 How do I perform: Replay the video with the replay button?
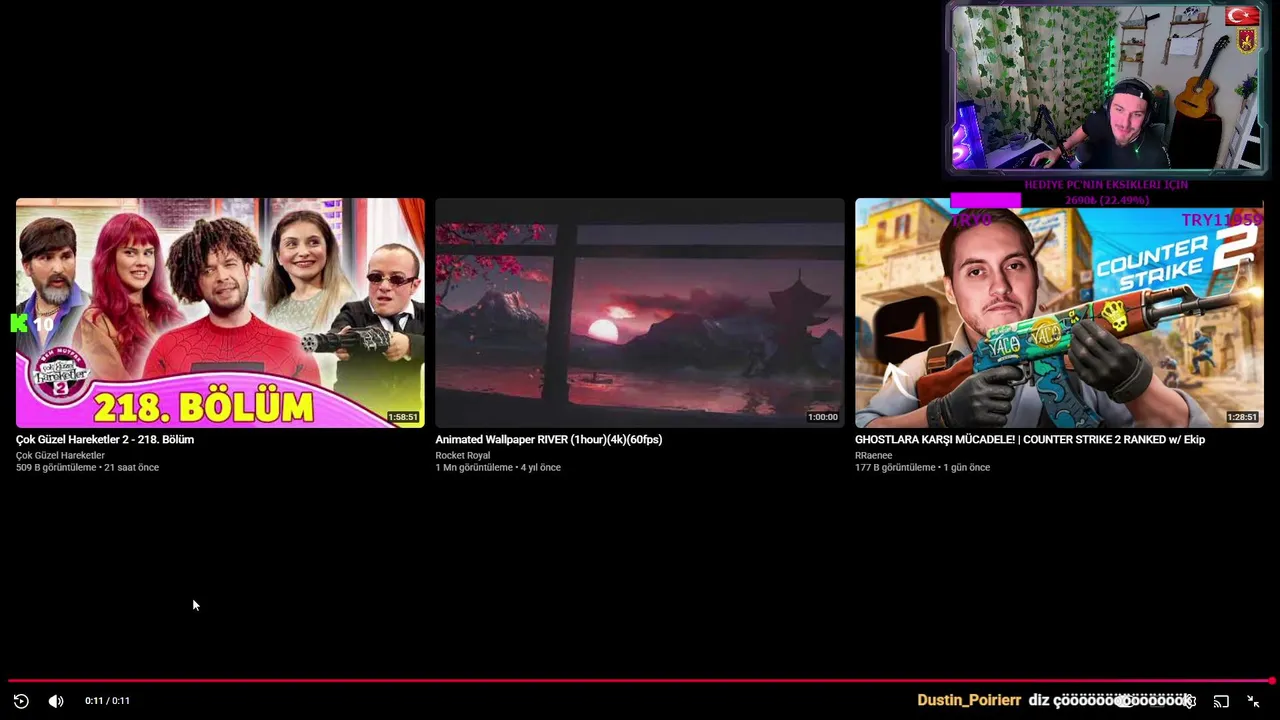click(x=21, y=701)
